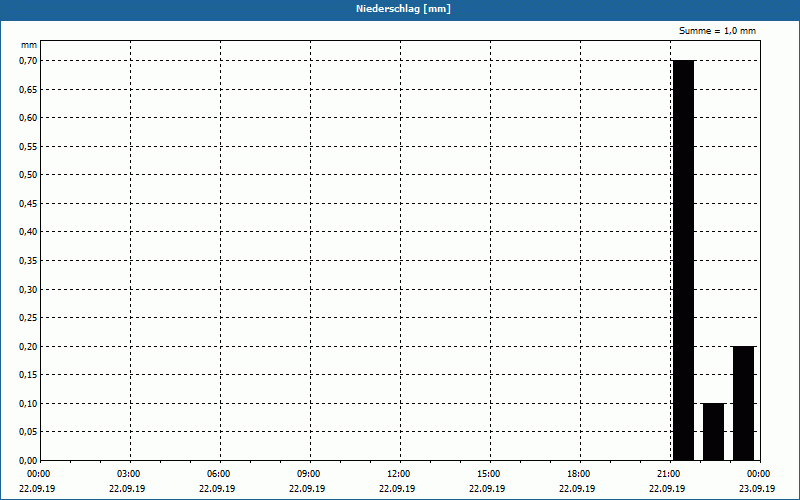Click the 0,05 y-axis label
This screenshot has height=500, width=800.
pyautogui.click(x=28, y=432)
